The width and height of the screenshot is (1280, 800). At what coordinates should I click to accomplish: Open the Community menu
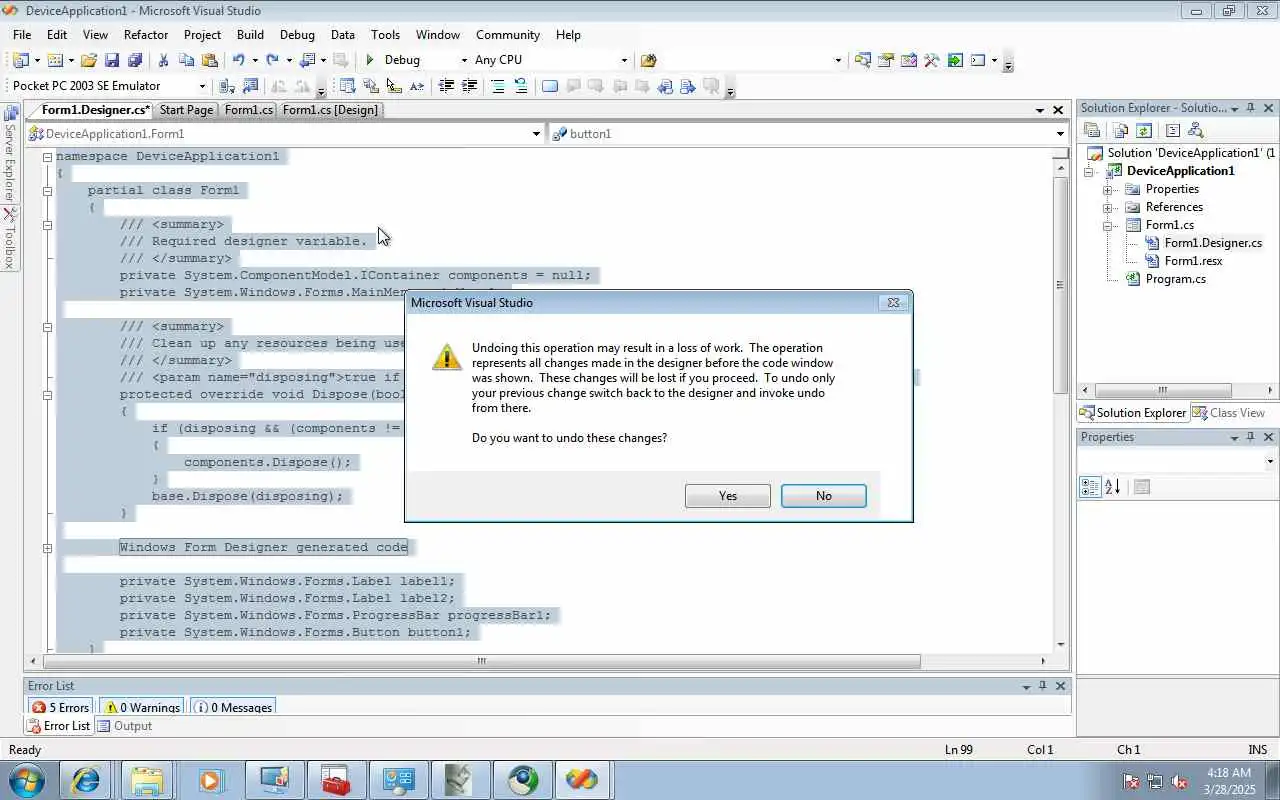pyautogui.click(x=508, y=34)
